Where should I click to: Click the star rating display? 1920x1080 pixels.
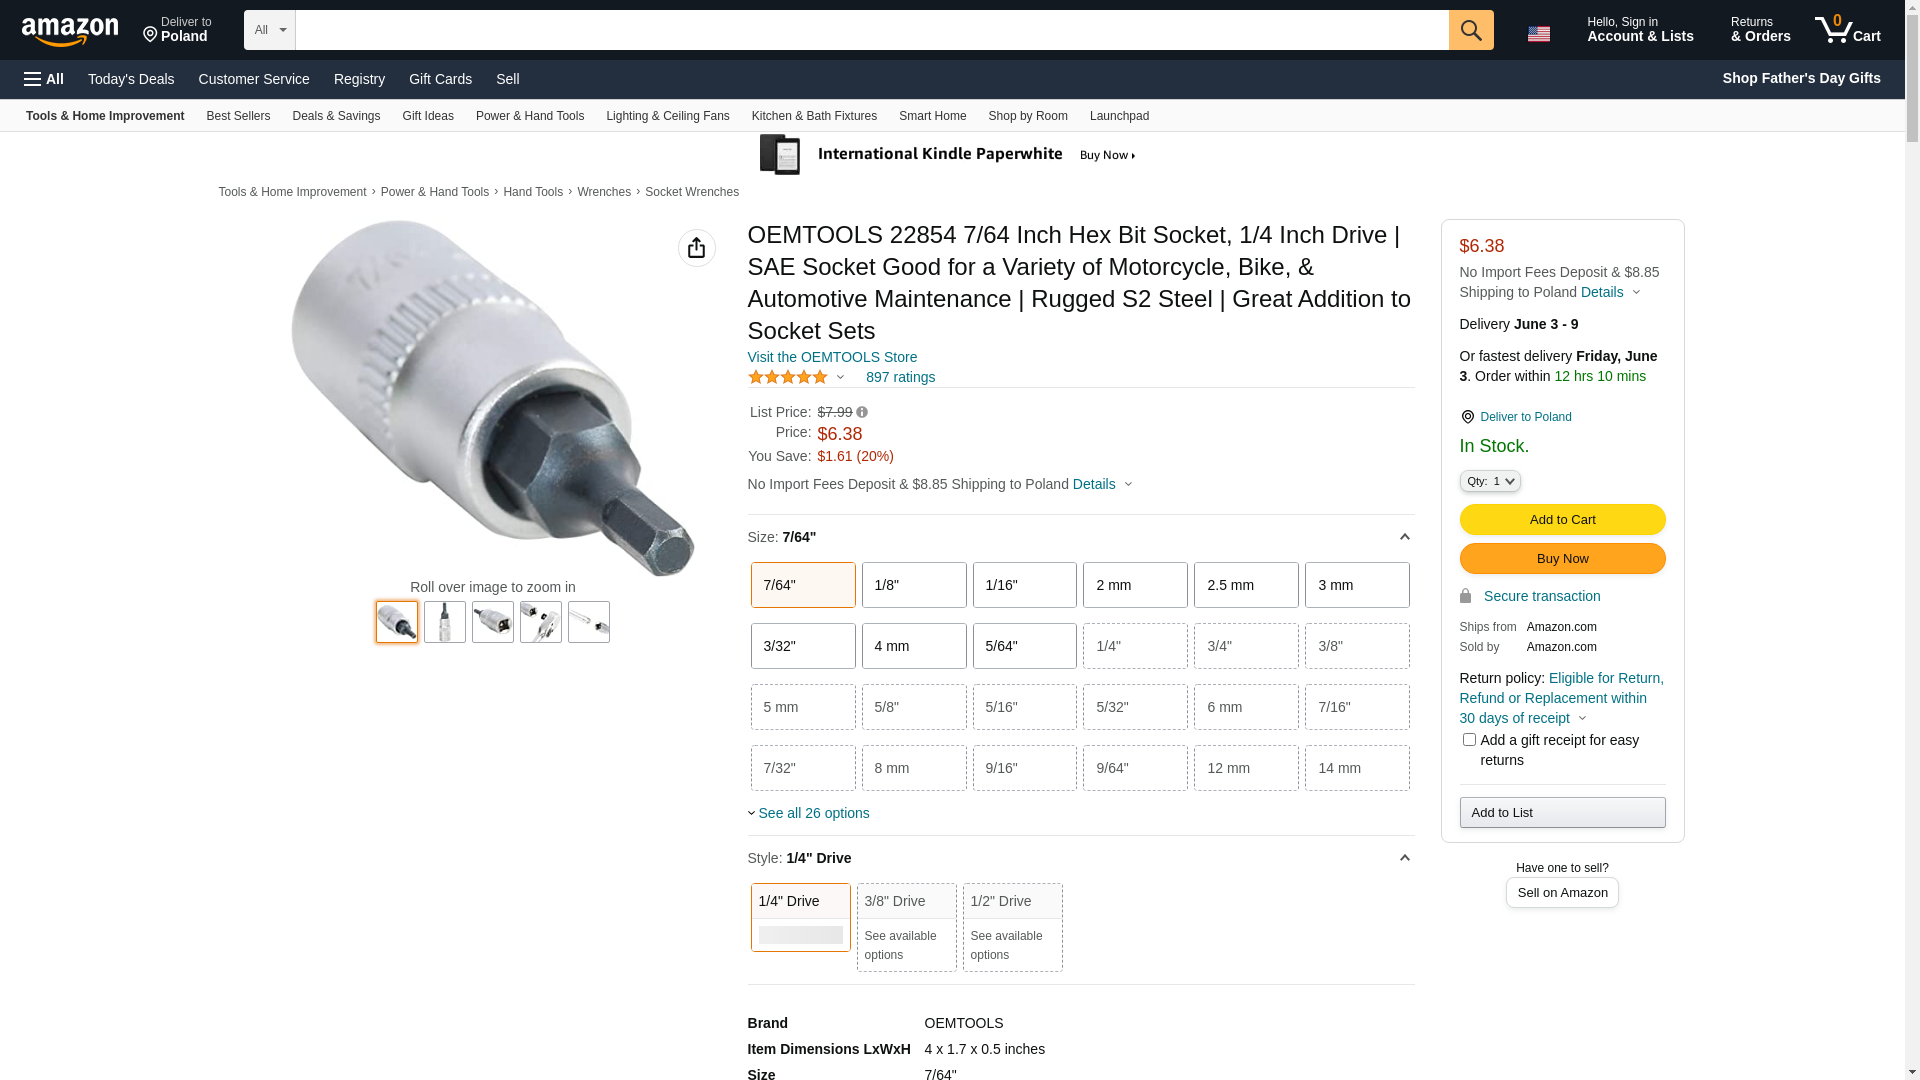pyautogui.click(x=788, y=377)
